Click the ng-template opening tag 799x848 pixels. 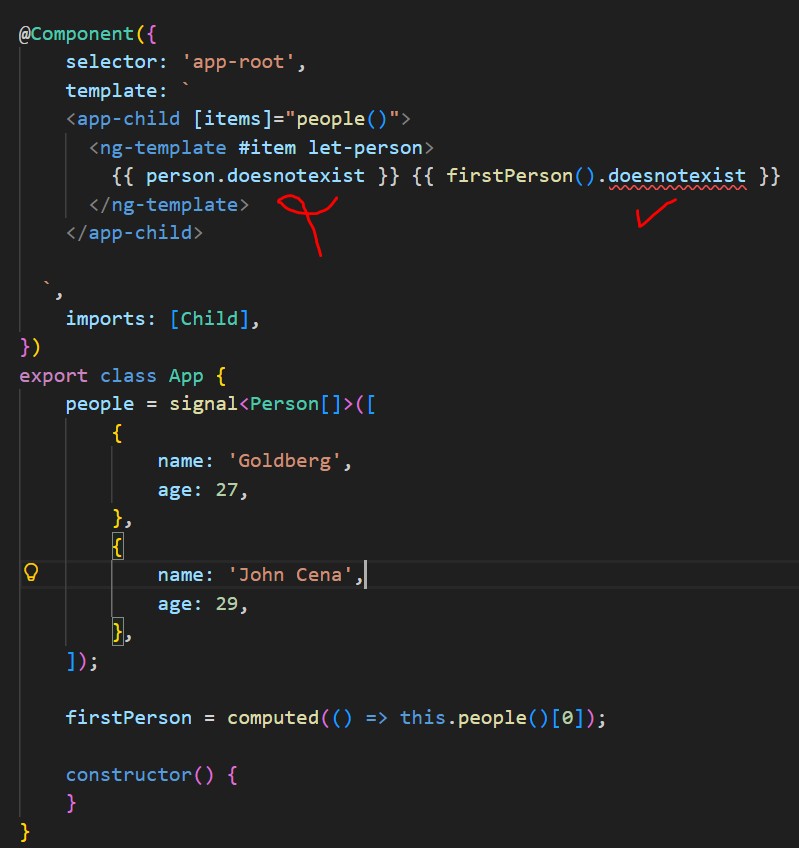(261, 148)
